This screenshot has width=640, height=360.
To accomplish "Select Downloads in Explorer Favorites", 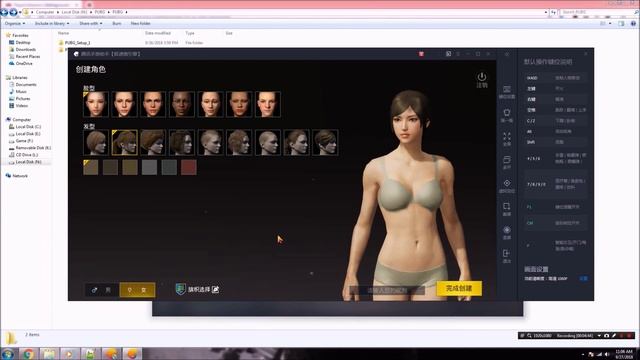I will tap(25, 49).
